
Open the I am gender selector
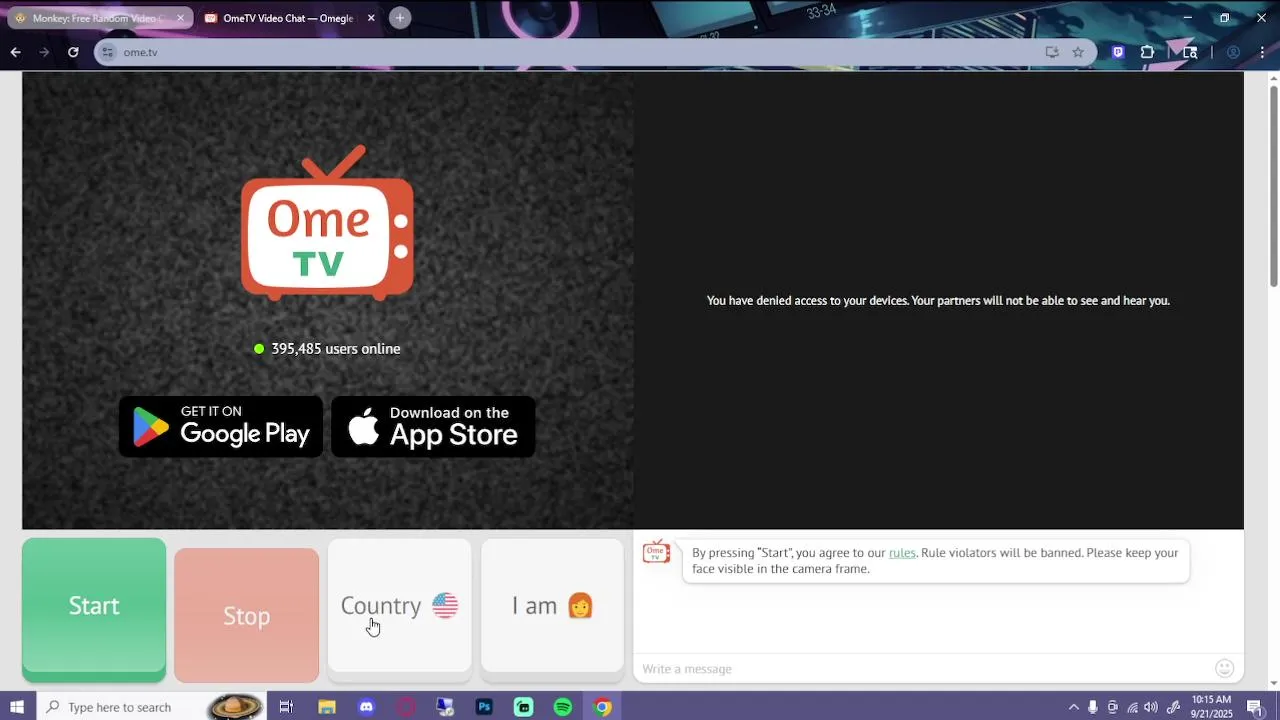(552, 606)
